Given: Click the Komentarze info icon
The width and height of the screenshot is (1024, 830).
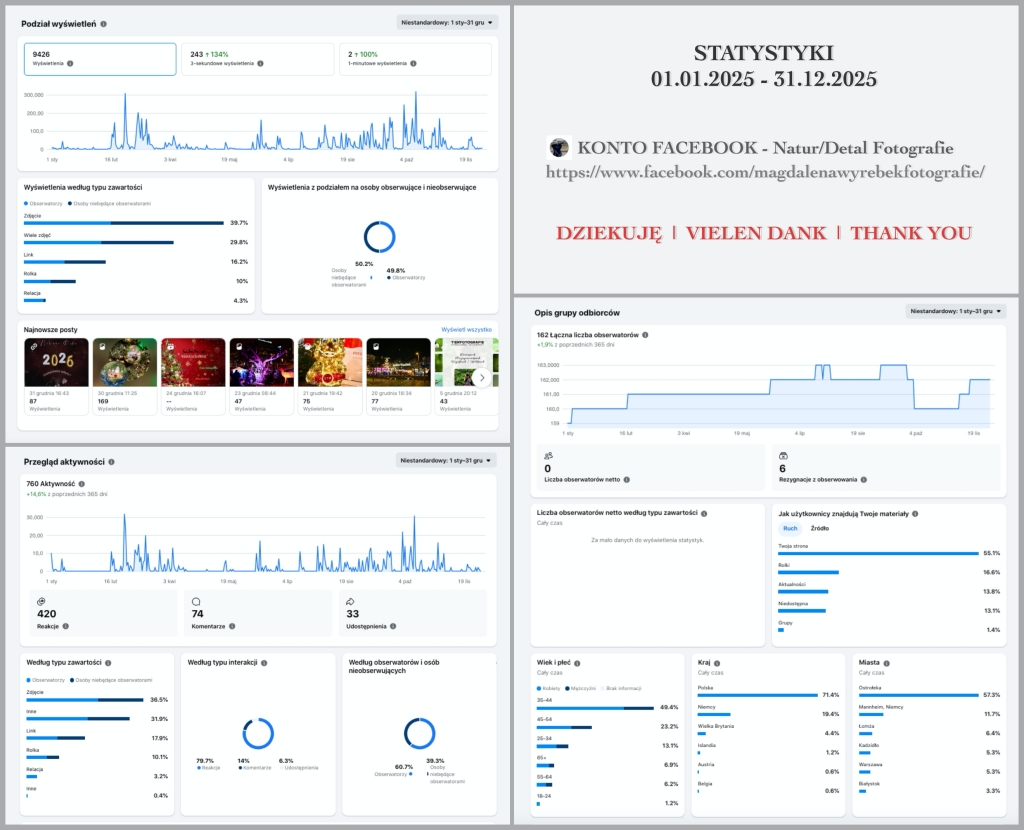Looking at the screenshot, I should click(232, 626).
